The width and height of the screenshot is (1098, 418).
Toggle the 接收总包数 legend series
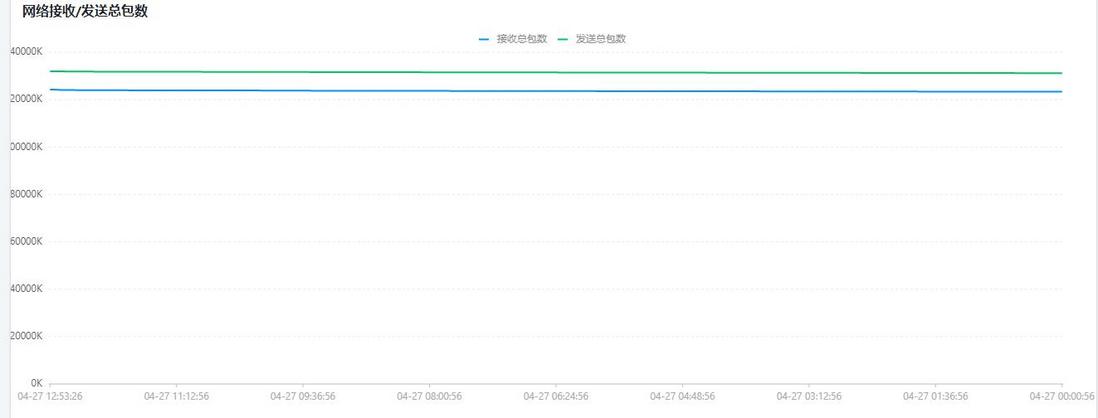point(513,39)
